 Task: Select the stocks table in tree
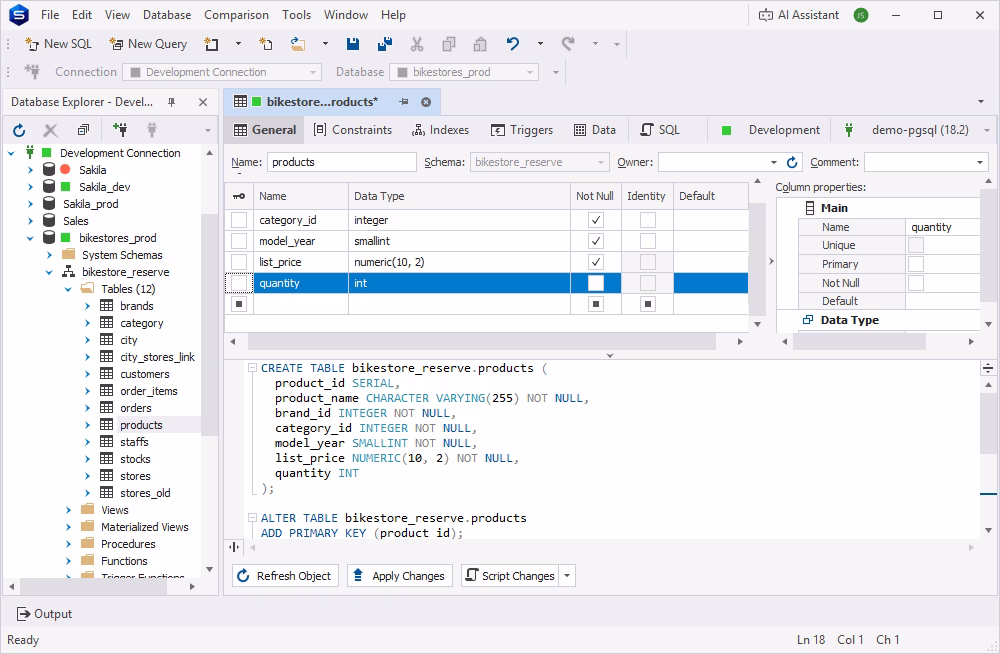click(x=135, y=459)
